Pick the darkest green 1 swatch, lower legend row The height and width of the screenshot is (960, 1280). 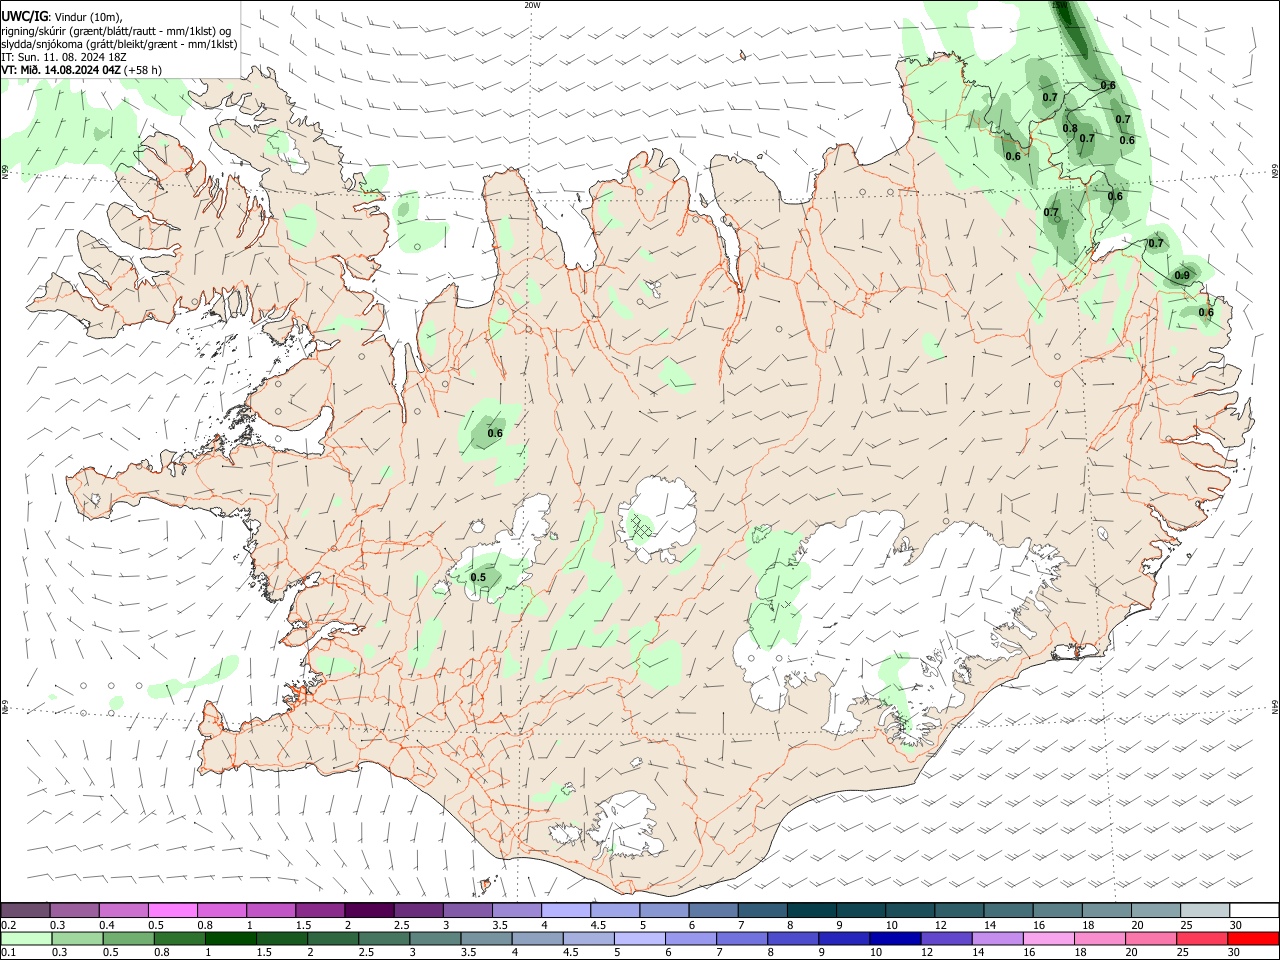tap(231, 939)
